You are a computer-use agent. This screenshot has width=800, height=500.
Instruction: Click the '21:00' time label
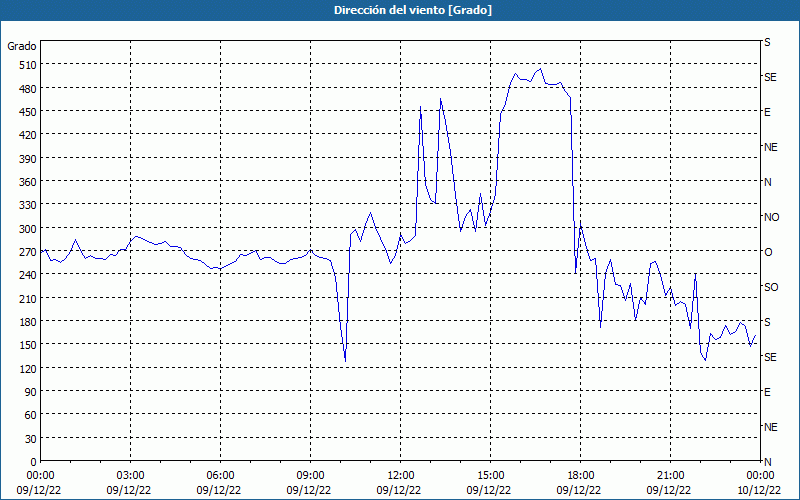[670, 476]
